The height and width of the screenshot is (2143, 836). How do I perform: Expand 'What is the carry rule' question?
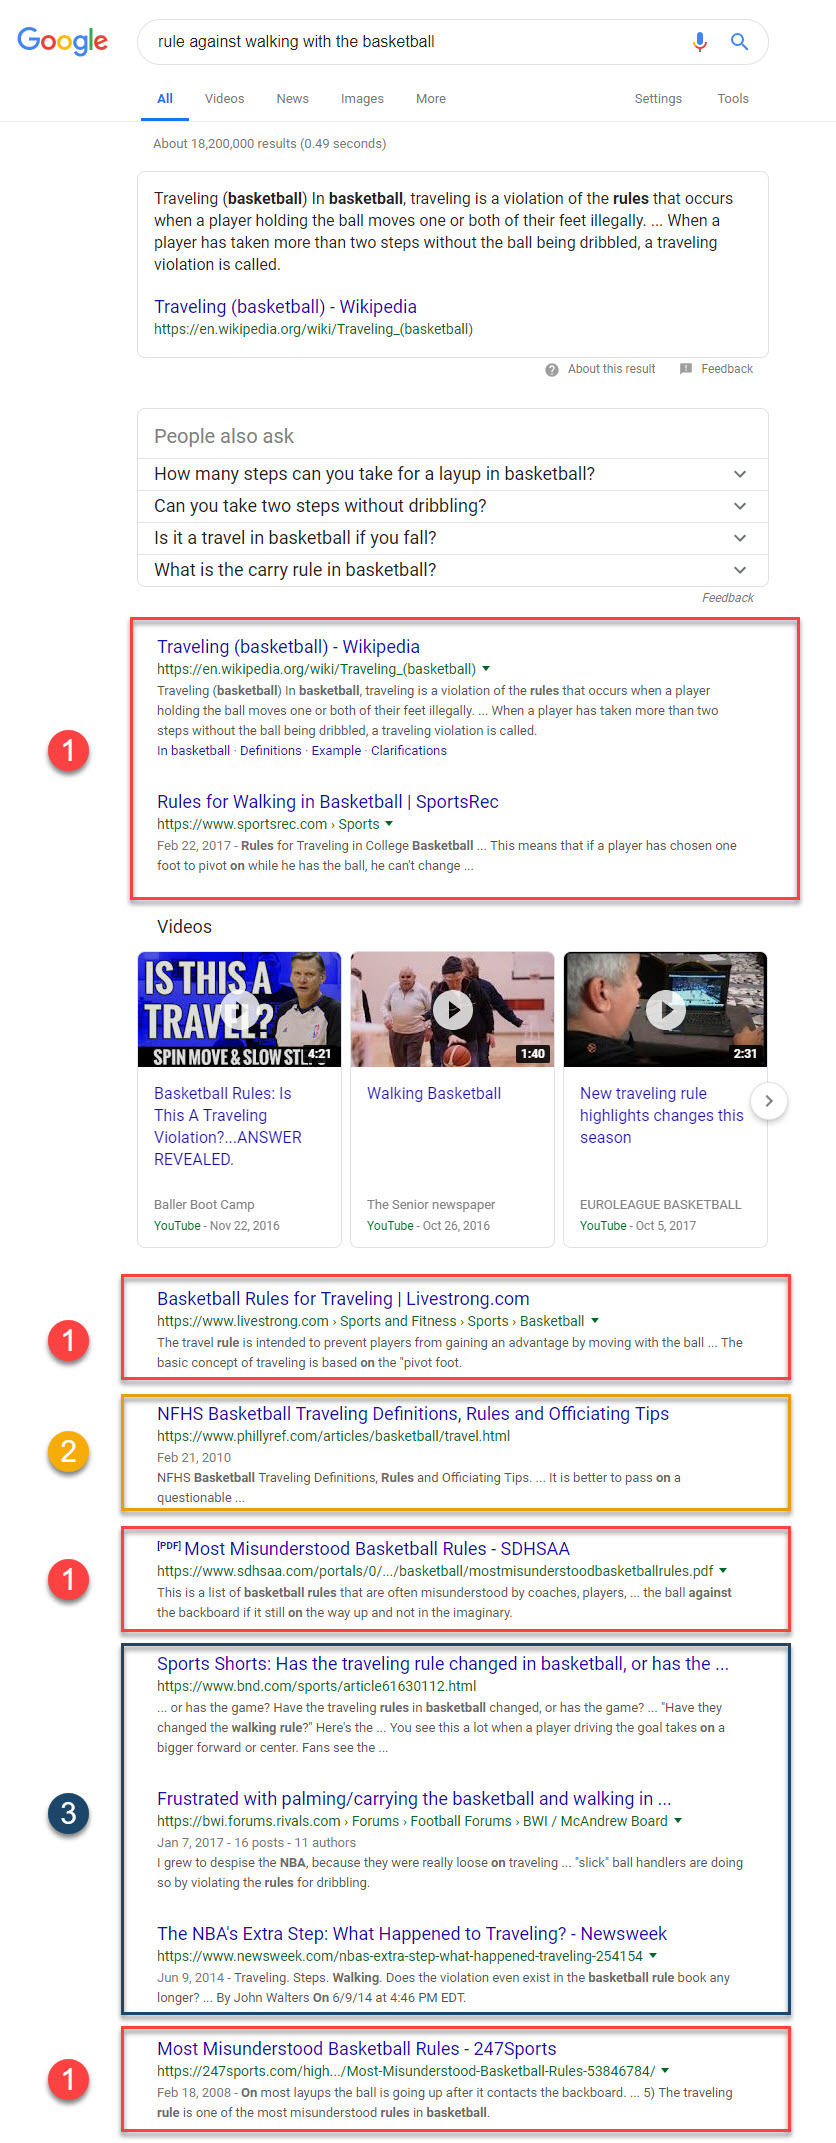point(740,570)
